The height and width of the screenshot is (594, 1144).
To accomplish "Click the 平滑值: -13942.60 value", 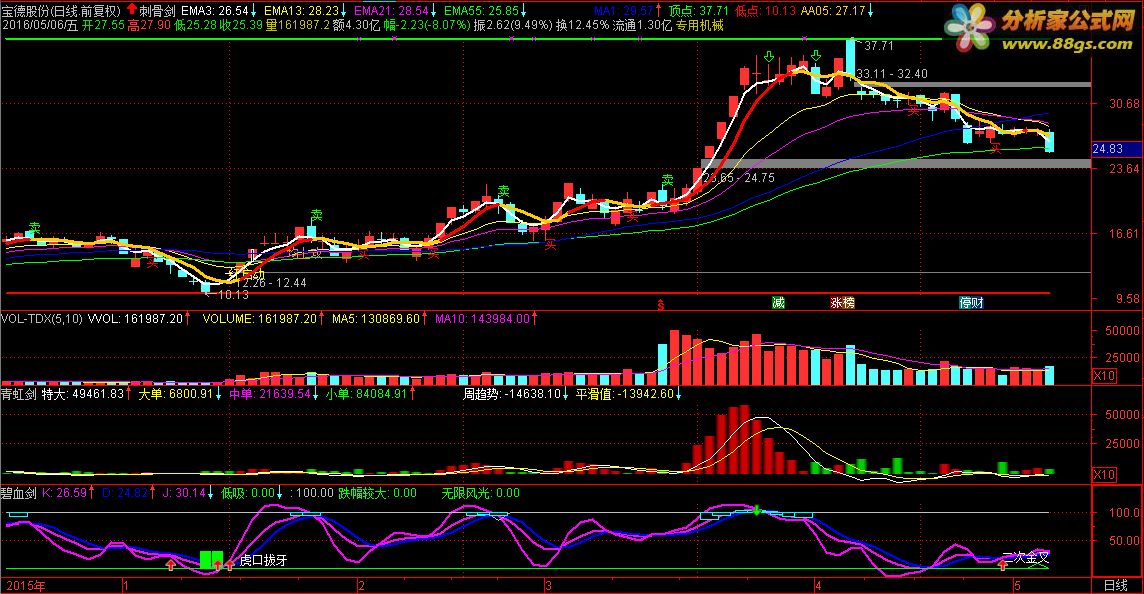I will point(625,394).
